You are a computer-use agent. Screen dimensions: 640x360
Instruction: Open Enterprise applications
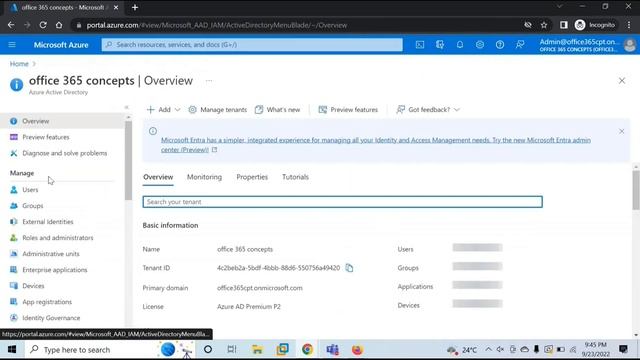click(55, 270)
